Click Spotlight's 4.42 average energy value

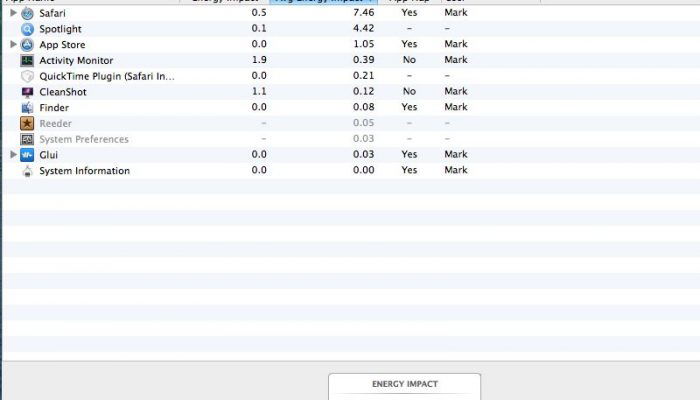click(x=363, y=28)
